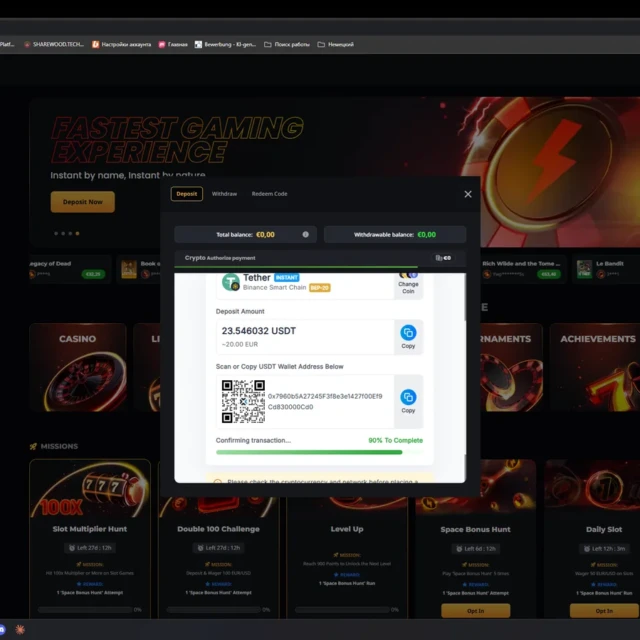The width and height of the screenshot is (640, 640).
Task: Open the Legacy of Dead recent win
Action: [x=69, y=269]
